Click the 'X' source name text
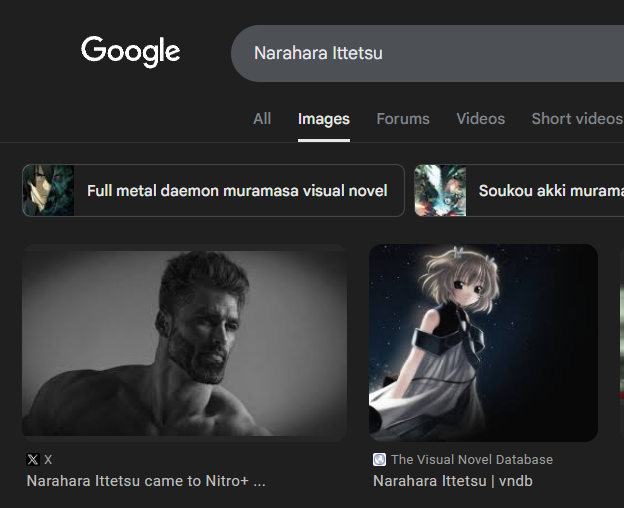The image size is (624, 508). point(48,460)
